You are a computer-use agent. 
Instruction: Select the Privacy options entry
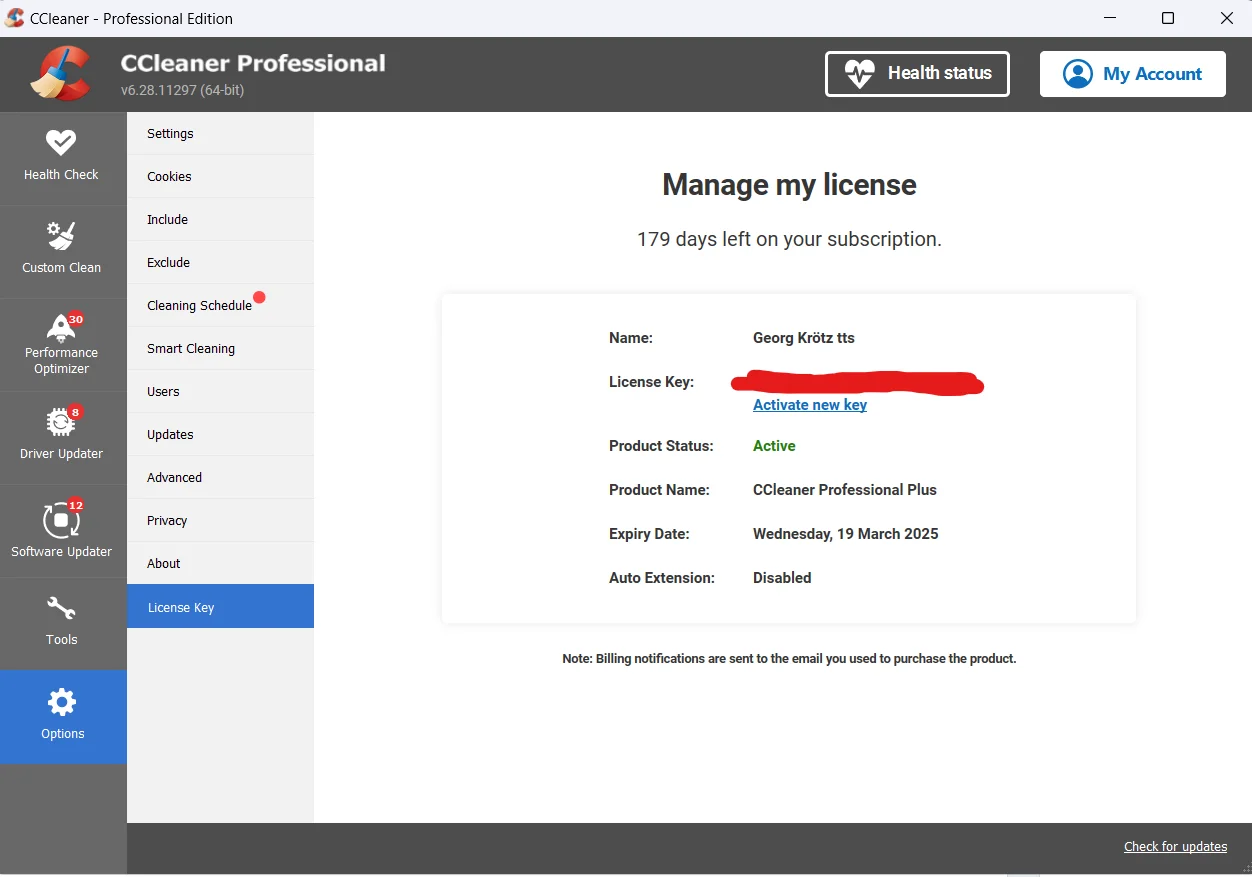coord(220,520)
